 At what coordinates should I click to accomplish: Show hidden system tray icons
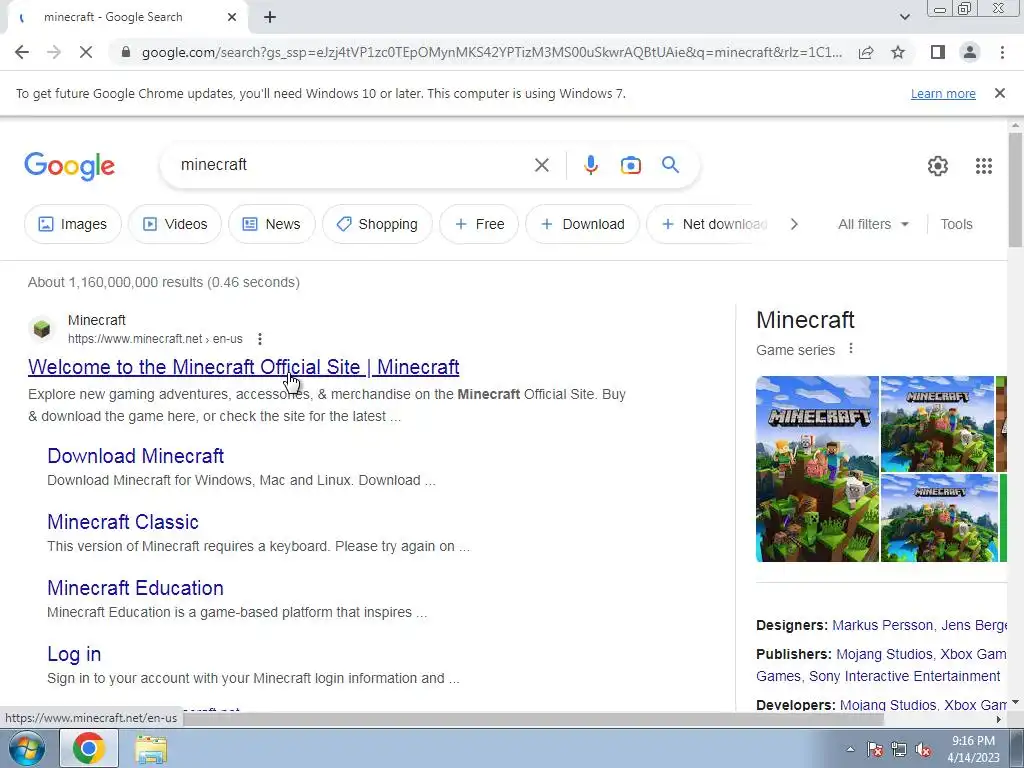[850, 749]
